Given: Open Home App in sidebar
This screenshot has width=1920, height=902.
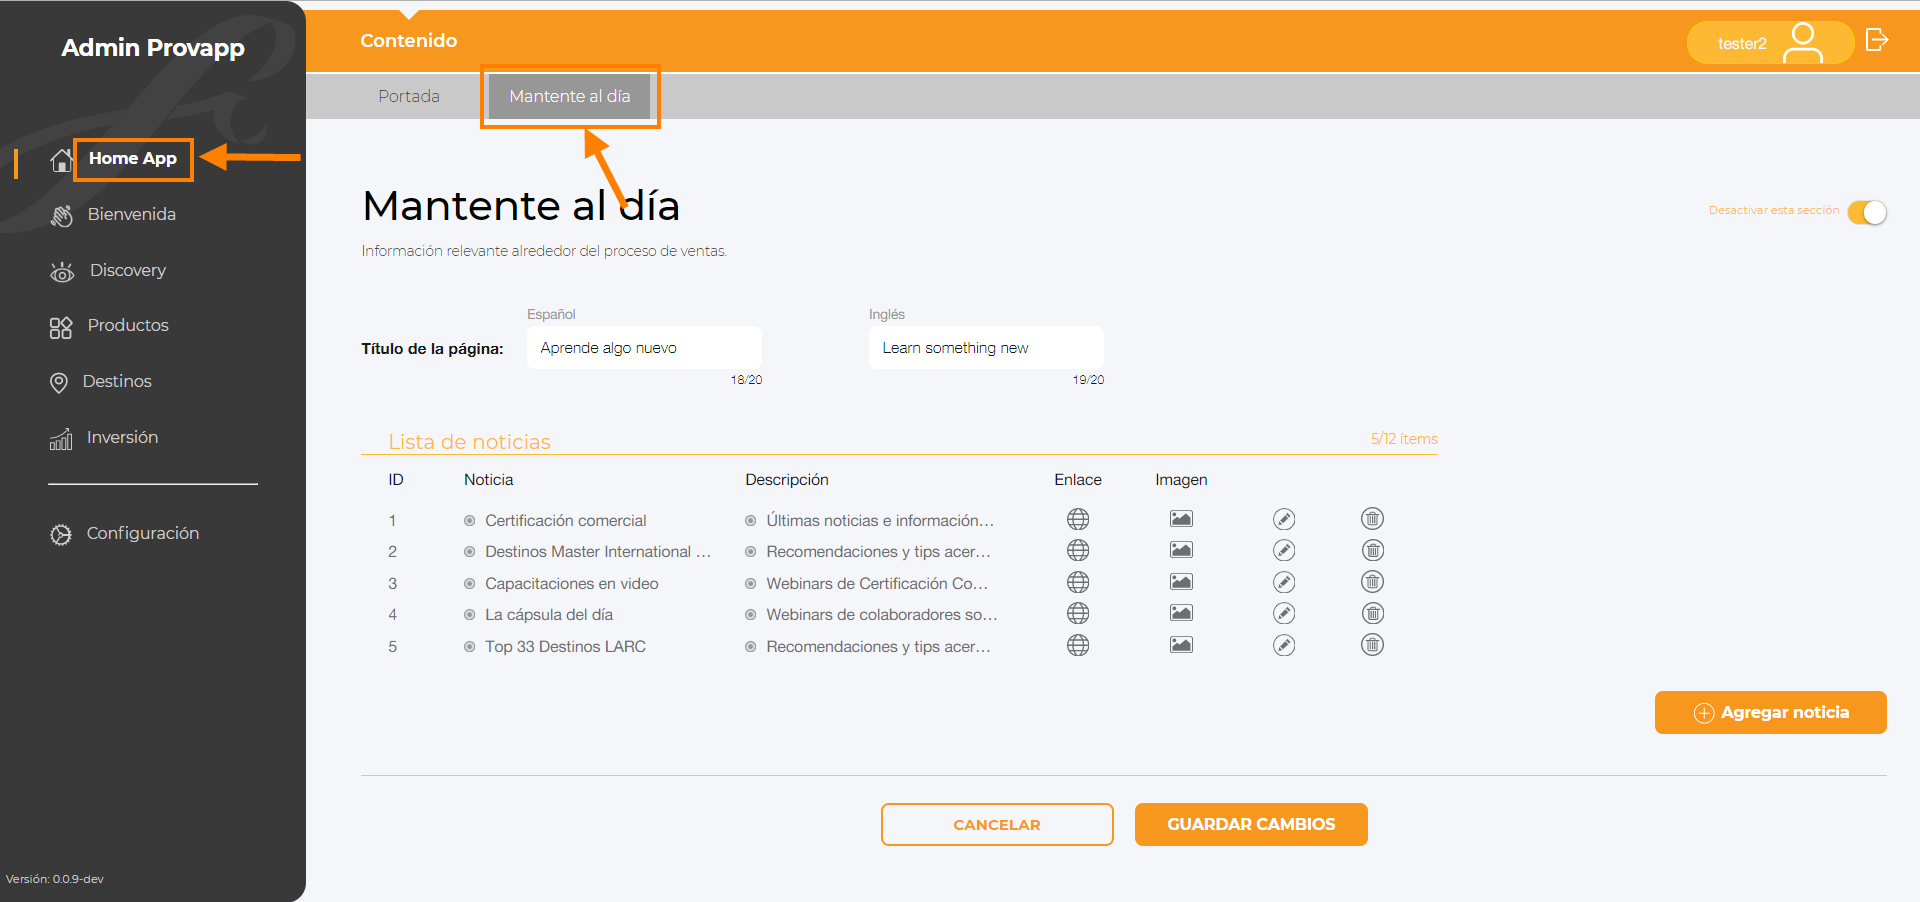Looking at the screenshot, I should 133,158.
